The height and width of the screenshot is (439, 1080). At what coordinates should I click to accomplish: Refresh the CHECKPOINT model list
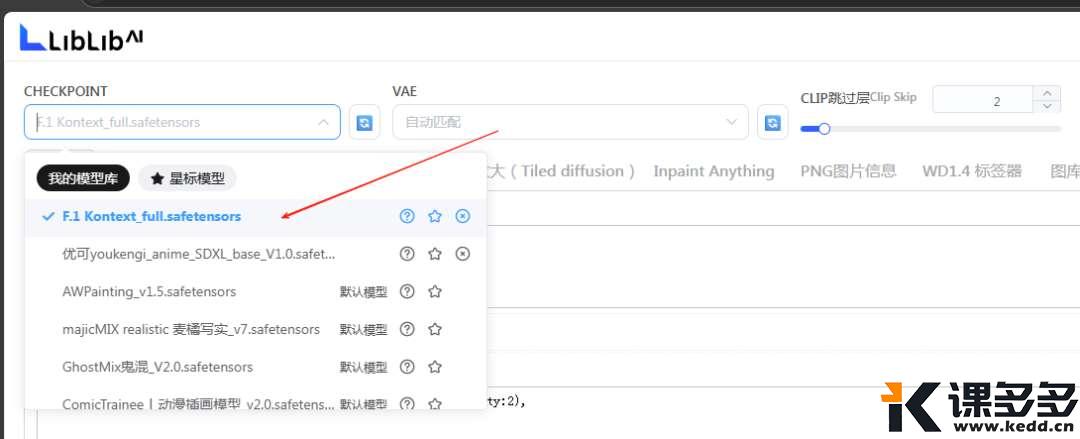click(364, 123)
